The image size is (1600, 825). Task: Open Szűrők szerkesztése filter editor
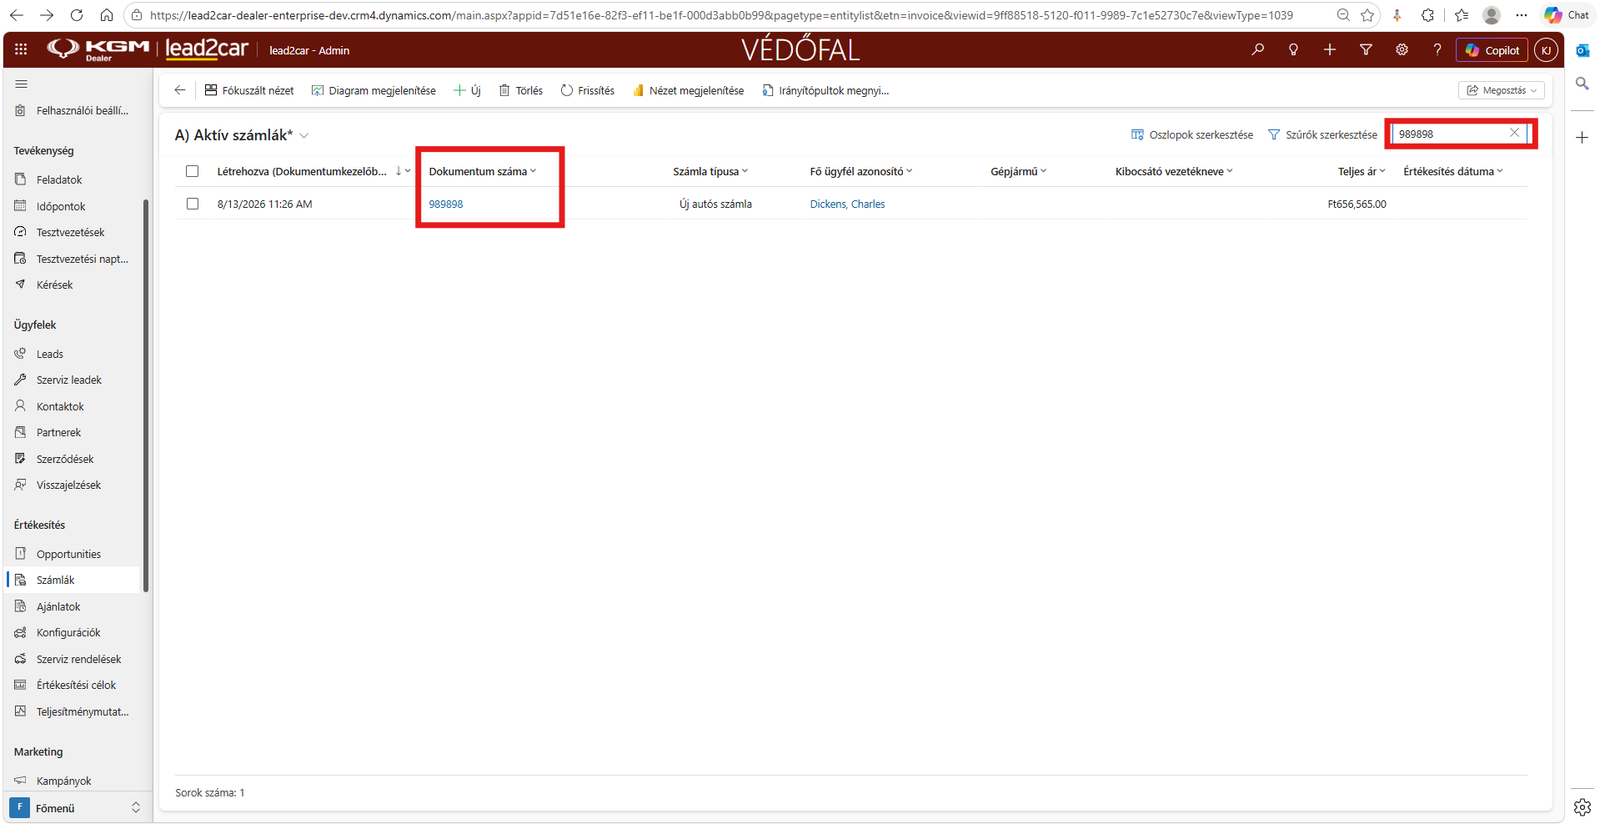pos(1322,135)
